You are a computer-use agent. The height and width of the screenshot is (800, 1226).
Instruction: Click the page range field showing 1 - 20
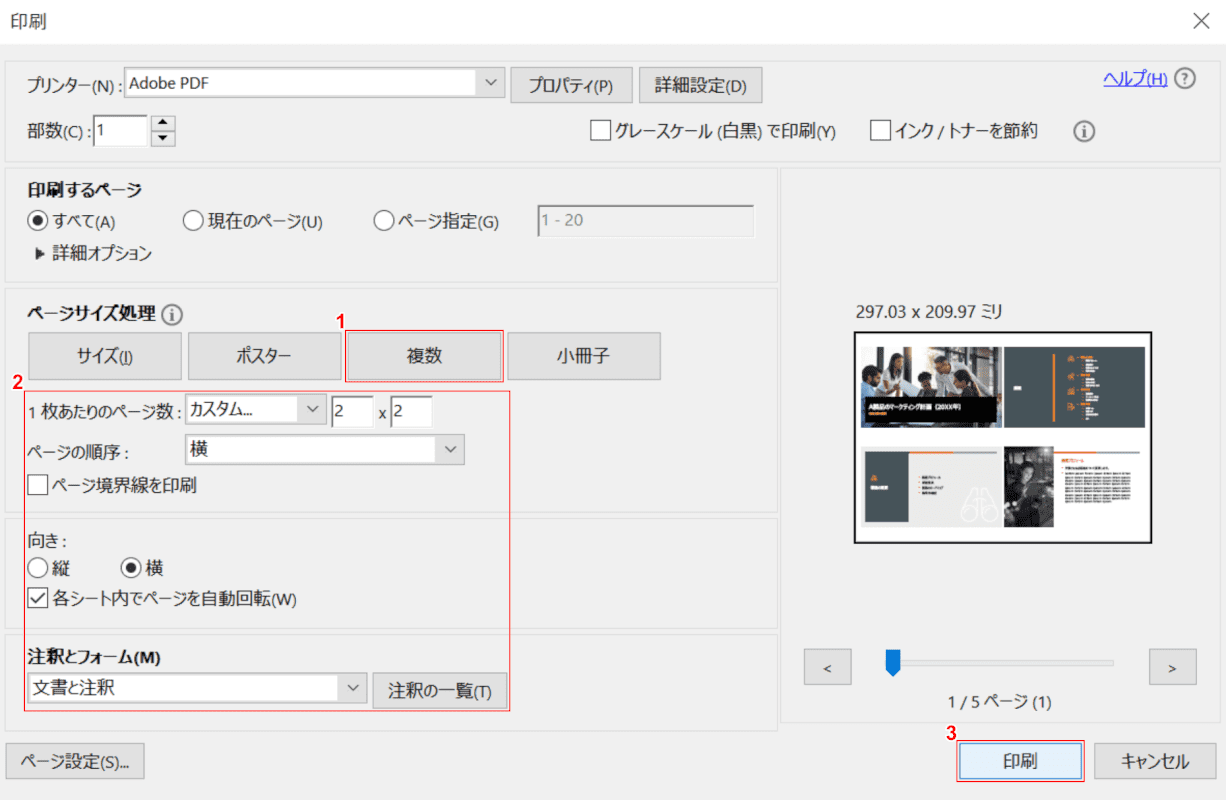646,221
